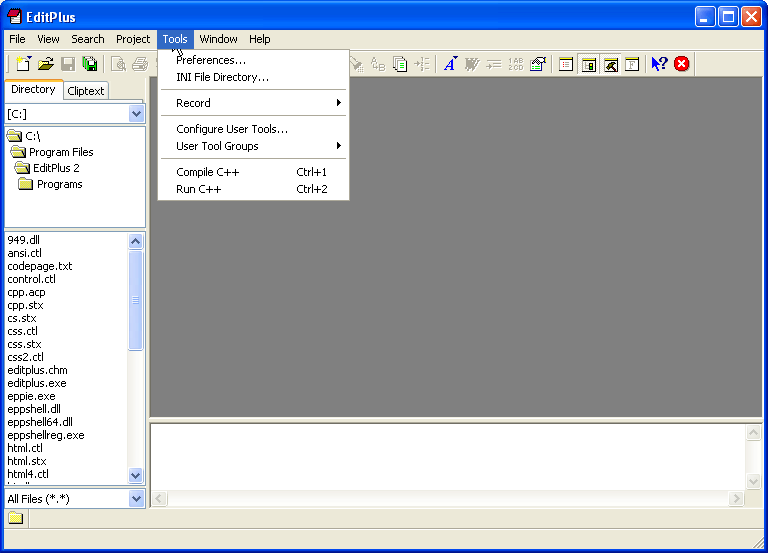This screenshot has height=553, width=768.
Task: Open the File menu
Action: pos(17,39)
